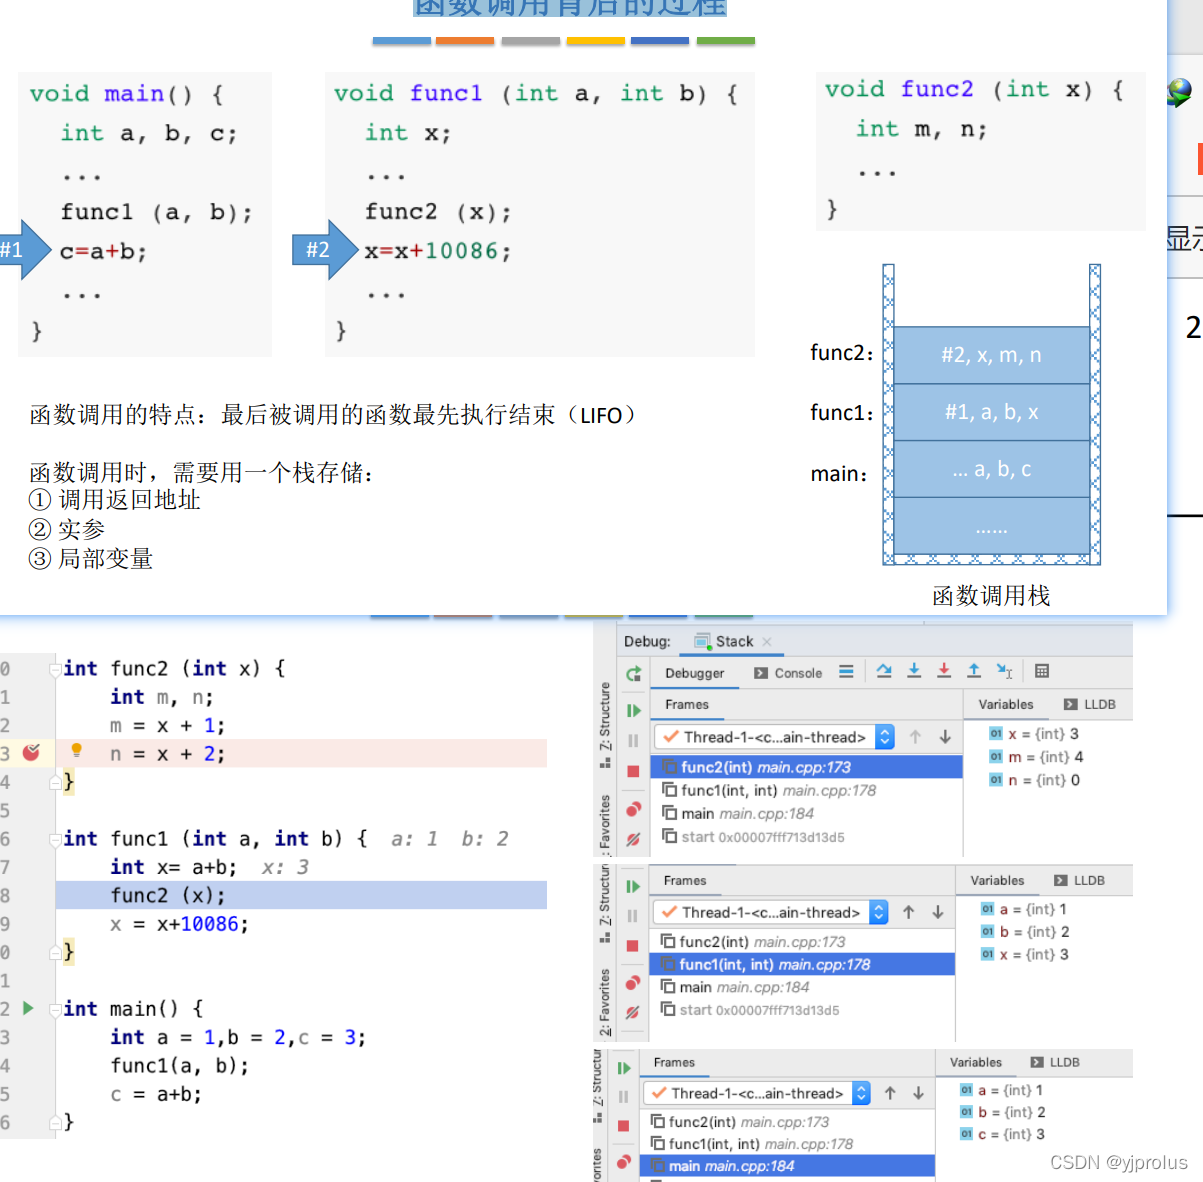
Task: Select variable c = {int} 3
Action: click(1002, 1134)
